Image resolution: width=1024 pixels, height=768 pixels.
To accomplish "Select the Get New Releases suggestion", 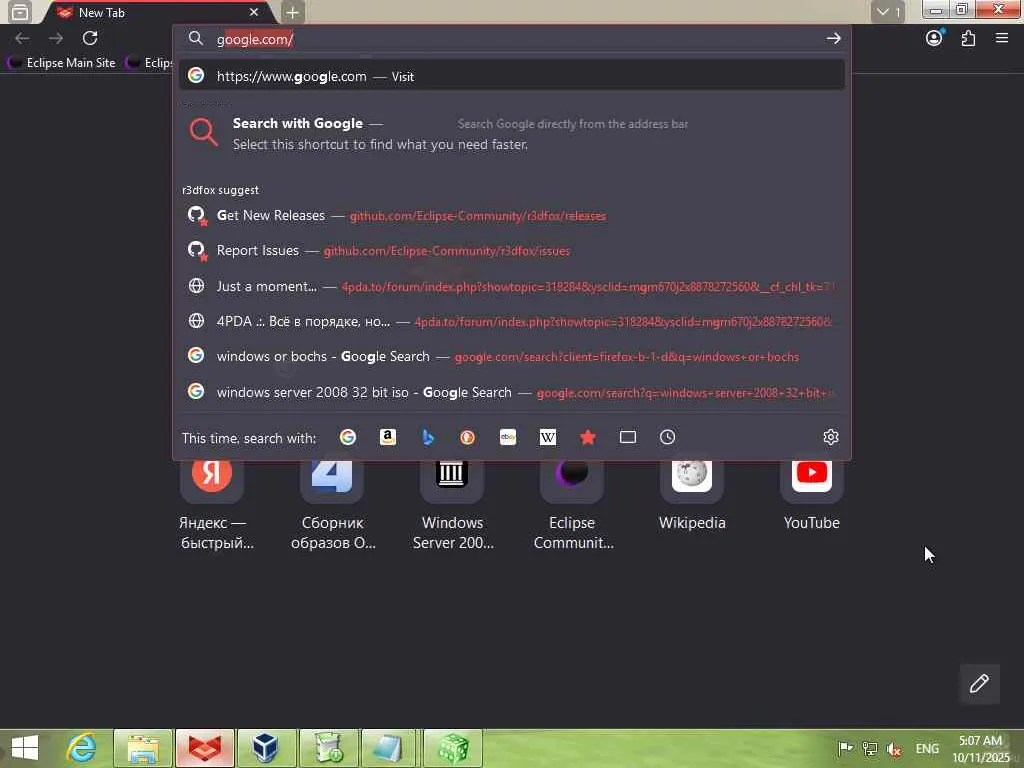I will (511, 216).
